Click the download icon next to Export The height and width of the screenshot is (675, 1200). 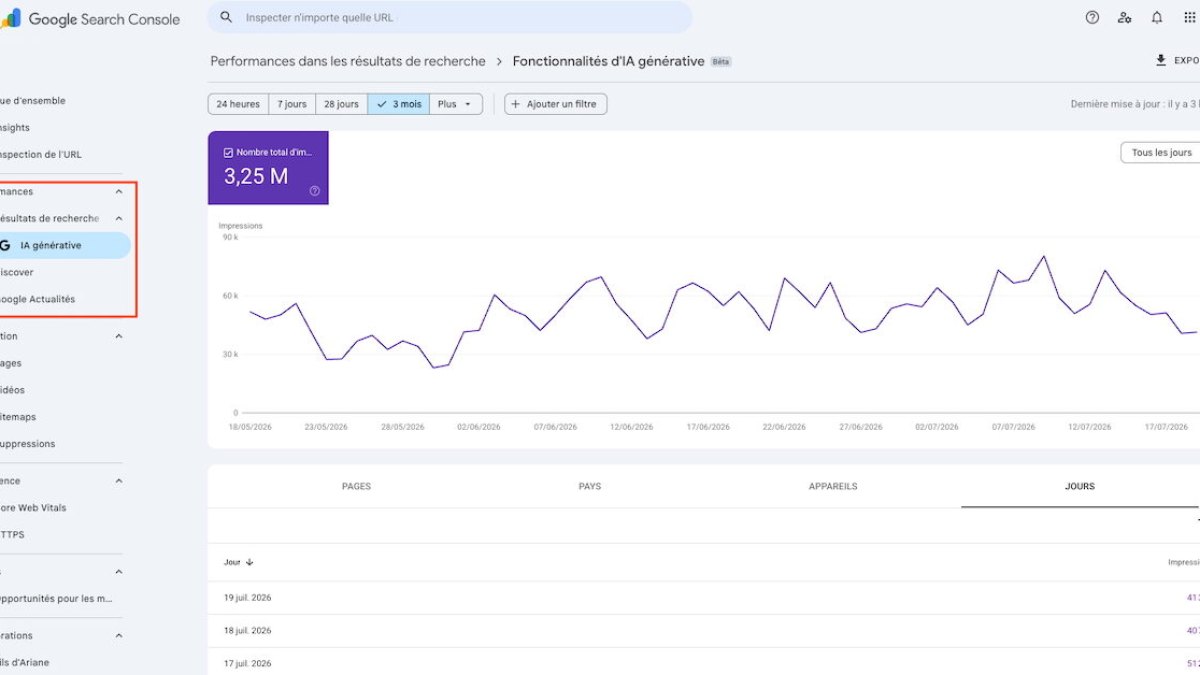[x=1161, y=60]
